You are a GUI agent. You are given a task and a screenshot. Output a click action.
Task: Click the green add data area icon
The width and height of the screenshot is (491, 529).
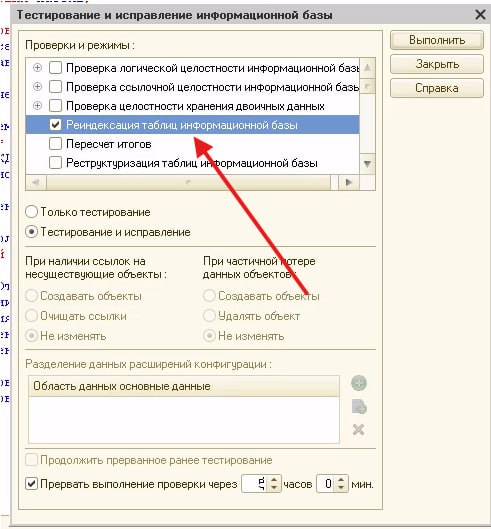[359, 383]
